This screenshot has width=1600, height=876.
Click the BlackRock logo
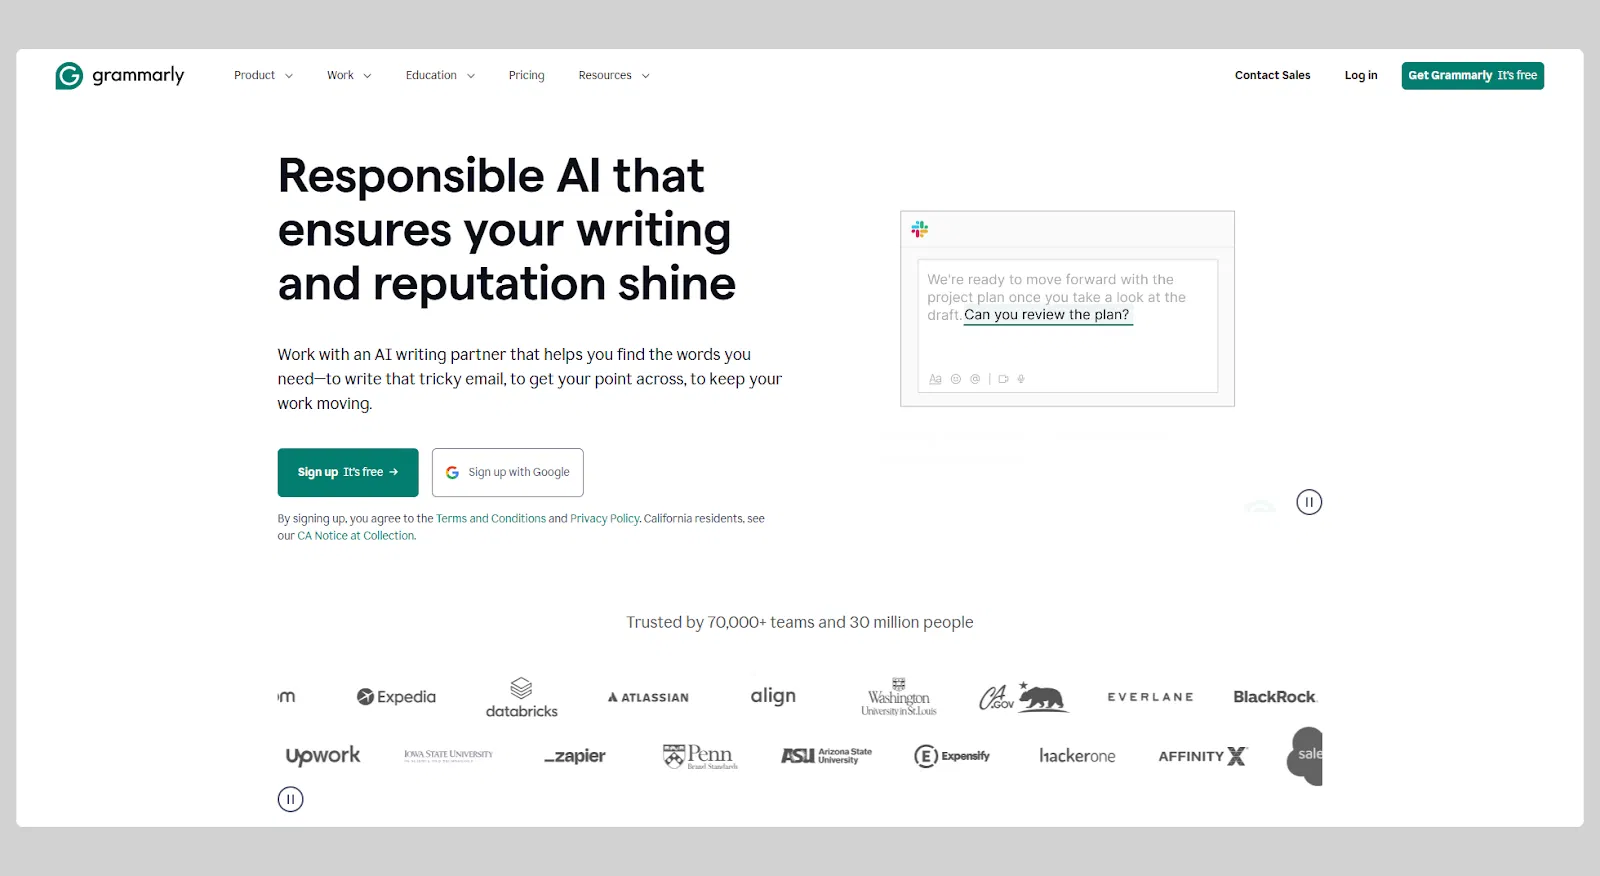(1275, 697)
